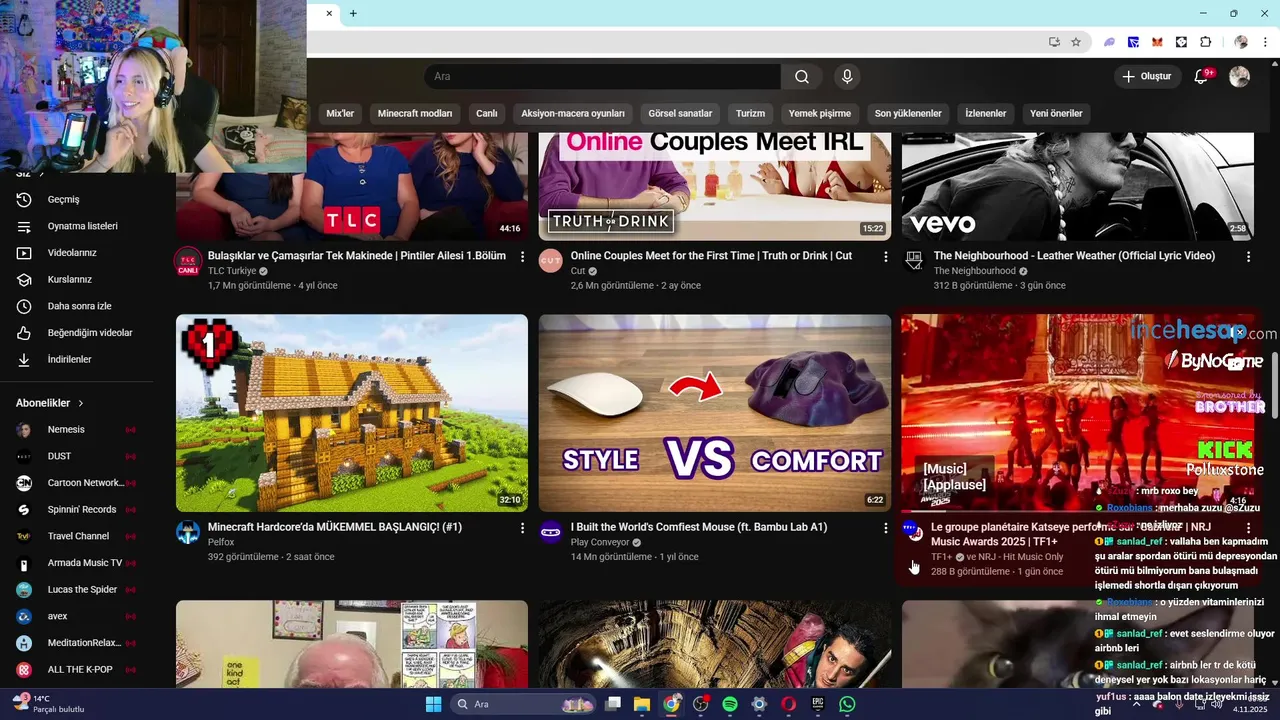The width and height of the screenshot is (1280, 720).
Task: Close the current browser tab
Action: coord(329,13)
